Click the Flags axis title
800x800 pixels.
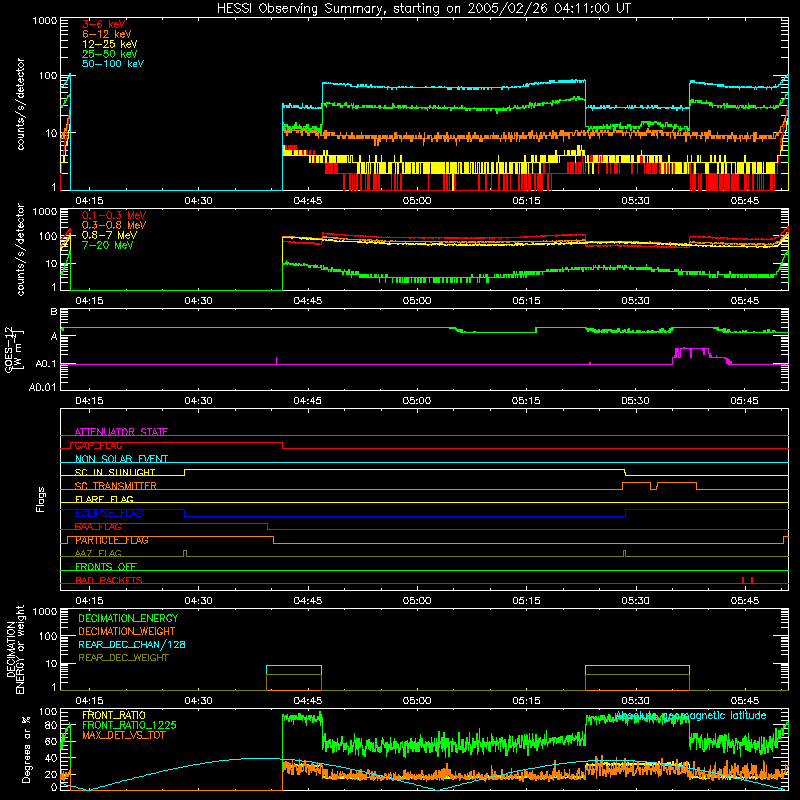point(40,499)
